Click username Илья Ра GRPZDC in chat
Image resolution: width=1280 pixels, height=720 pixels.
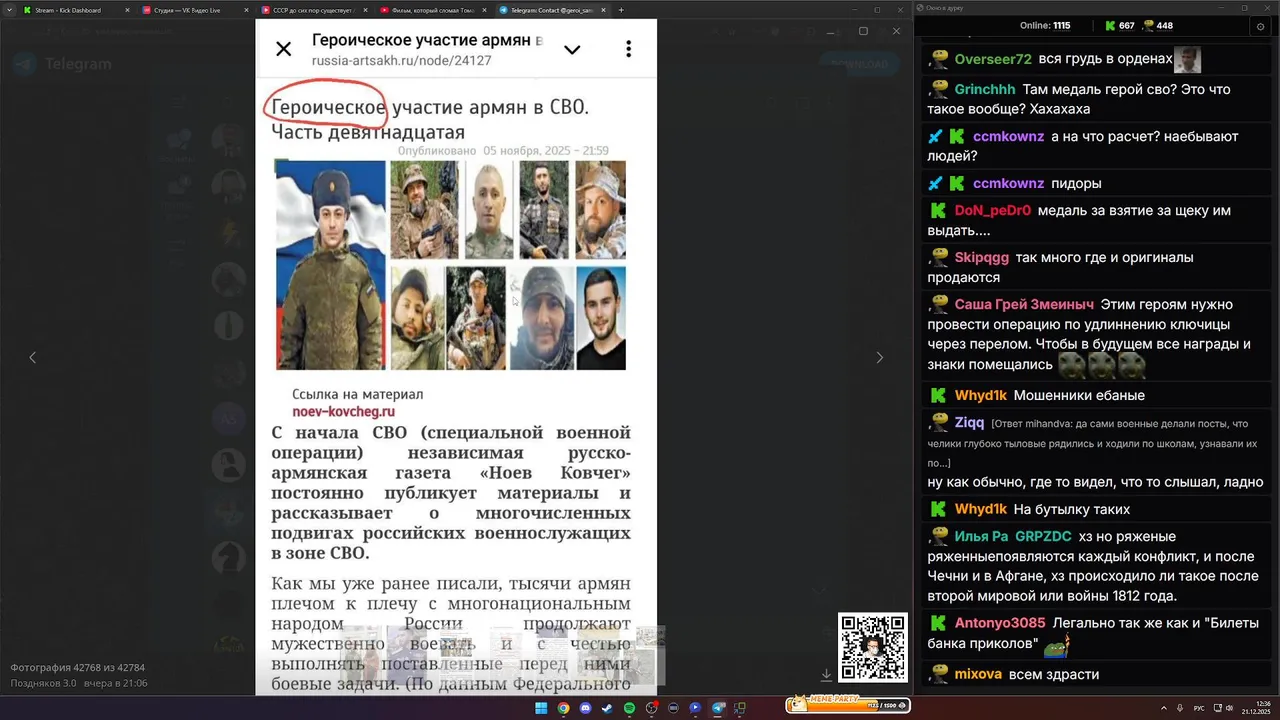pos(1012,536)
